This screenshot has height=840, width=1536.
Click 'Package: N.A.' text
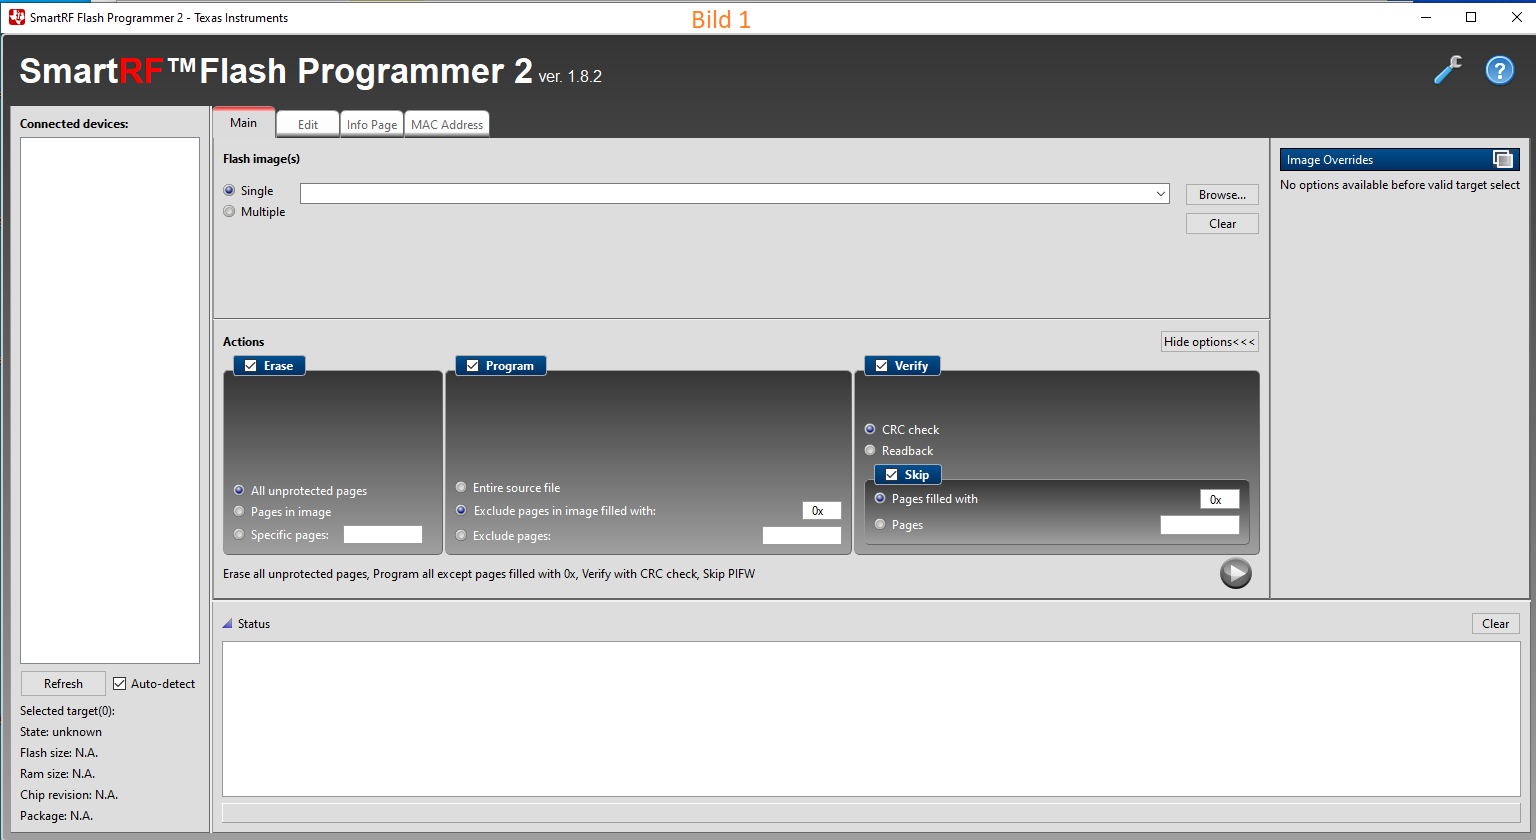coord(56,816)
